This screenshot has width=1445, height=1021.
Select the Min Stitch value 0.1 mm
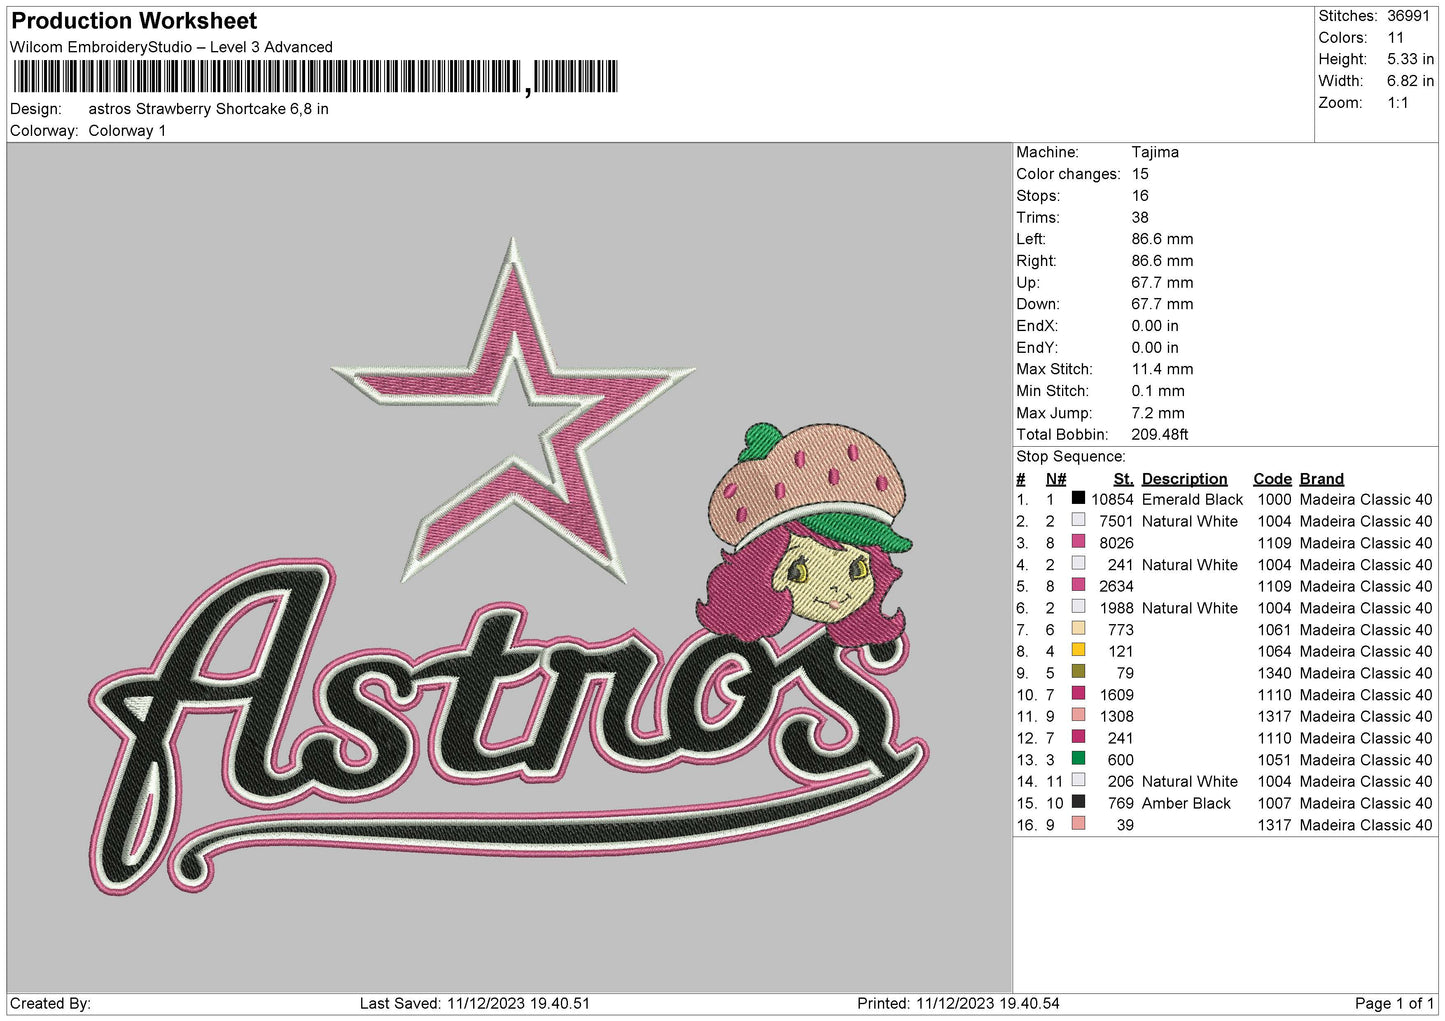pos(1158,391)
